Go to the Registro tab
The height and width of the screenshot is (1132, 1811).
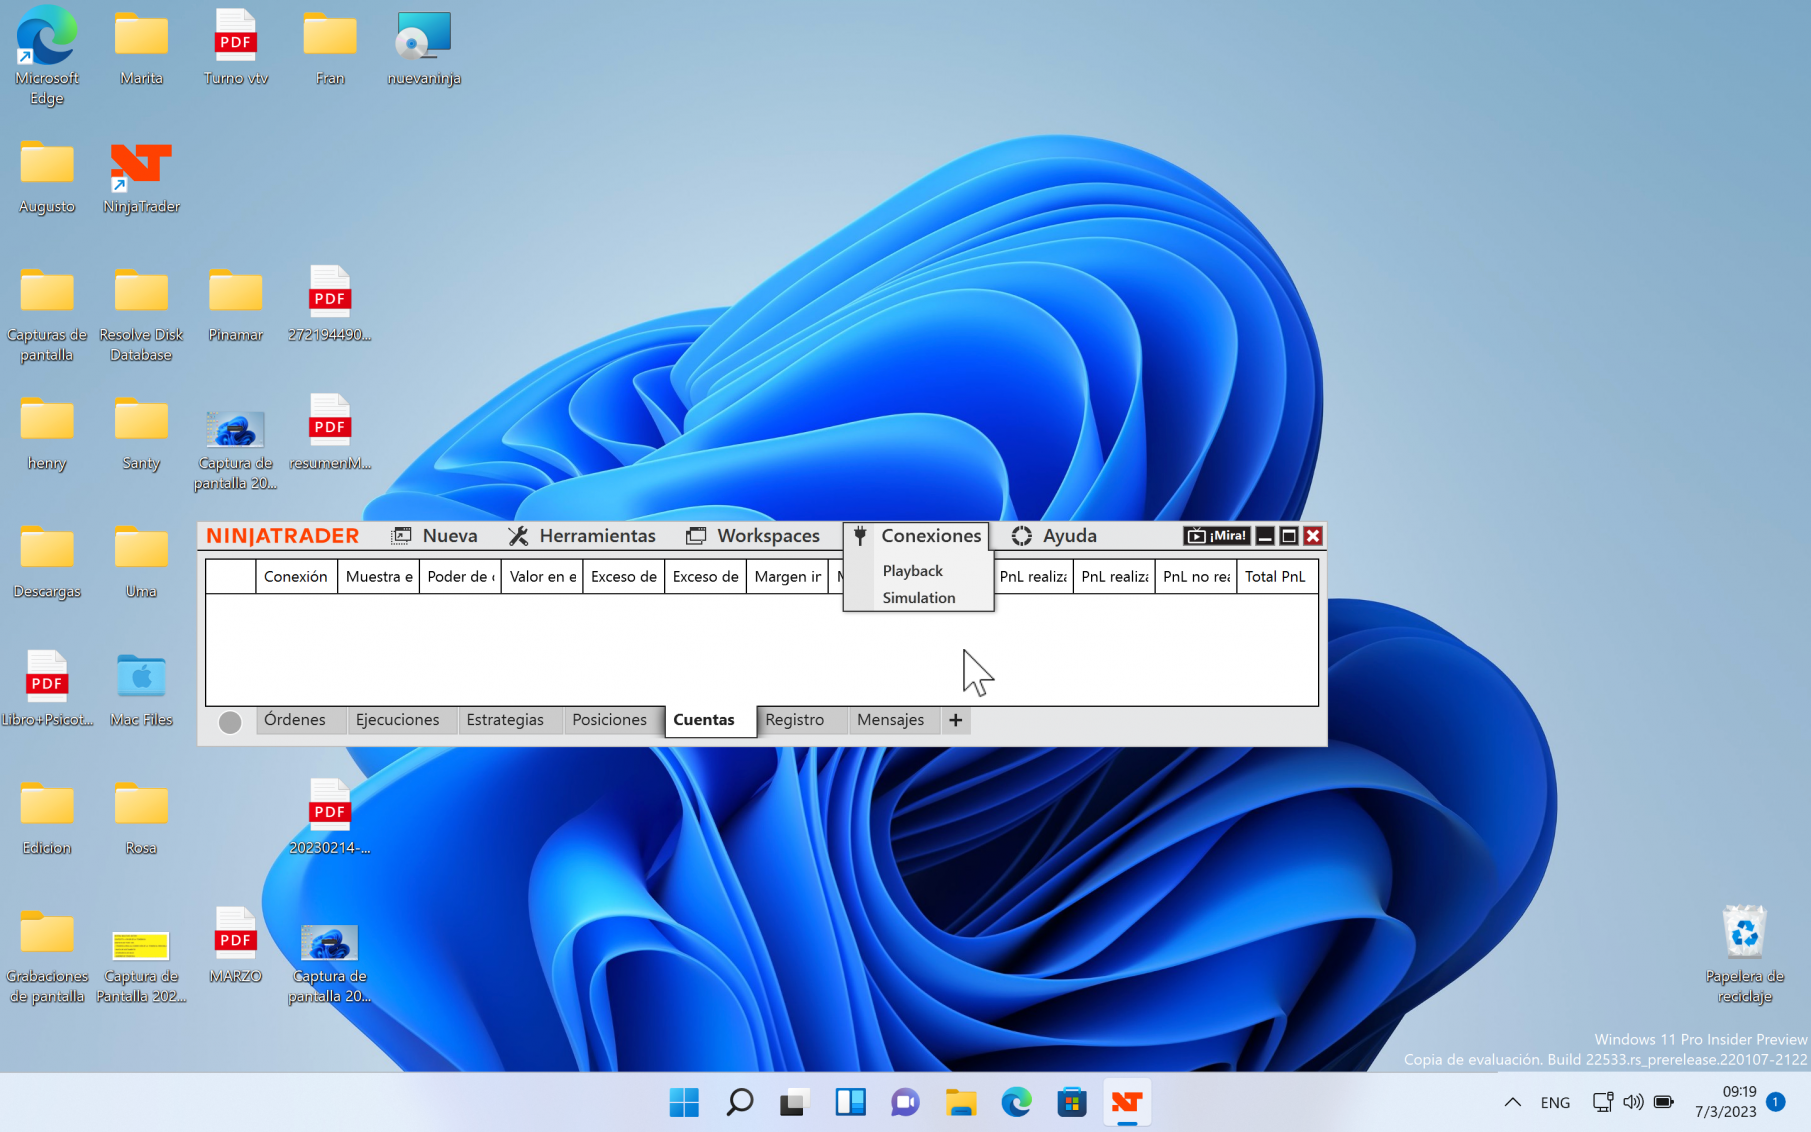pos(794,720)
